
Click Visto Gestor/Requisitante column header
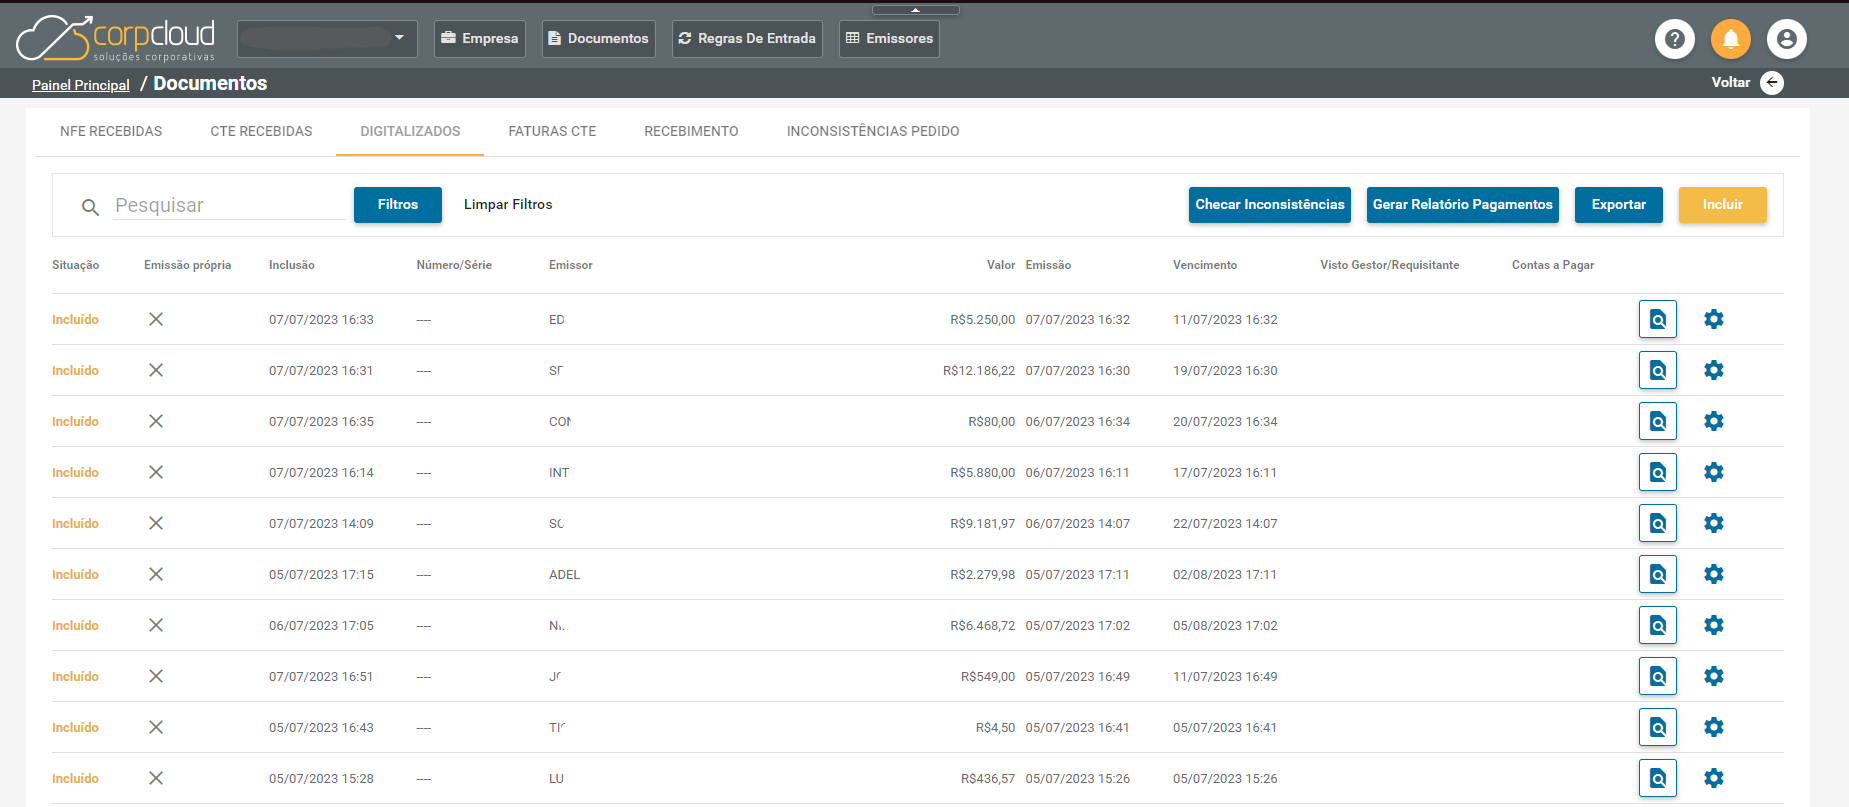[1390, 265]
